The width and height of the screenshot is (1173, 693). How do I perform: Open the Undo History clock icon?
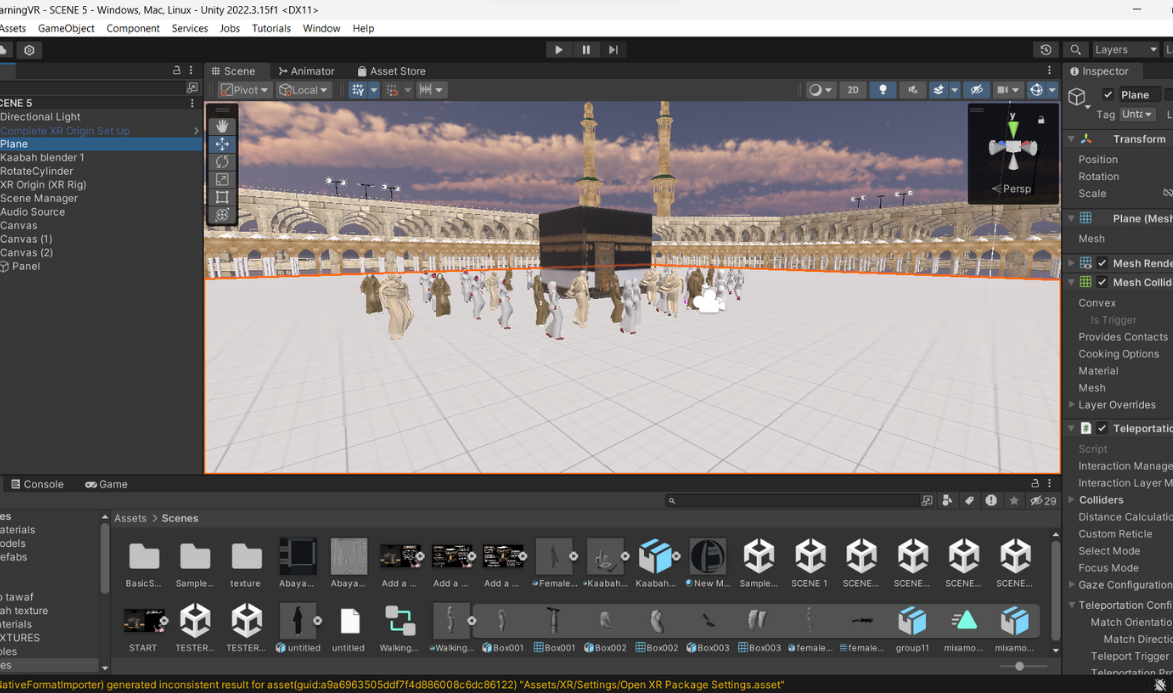coord(1045,50)
